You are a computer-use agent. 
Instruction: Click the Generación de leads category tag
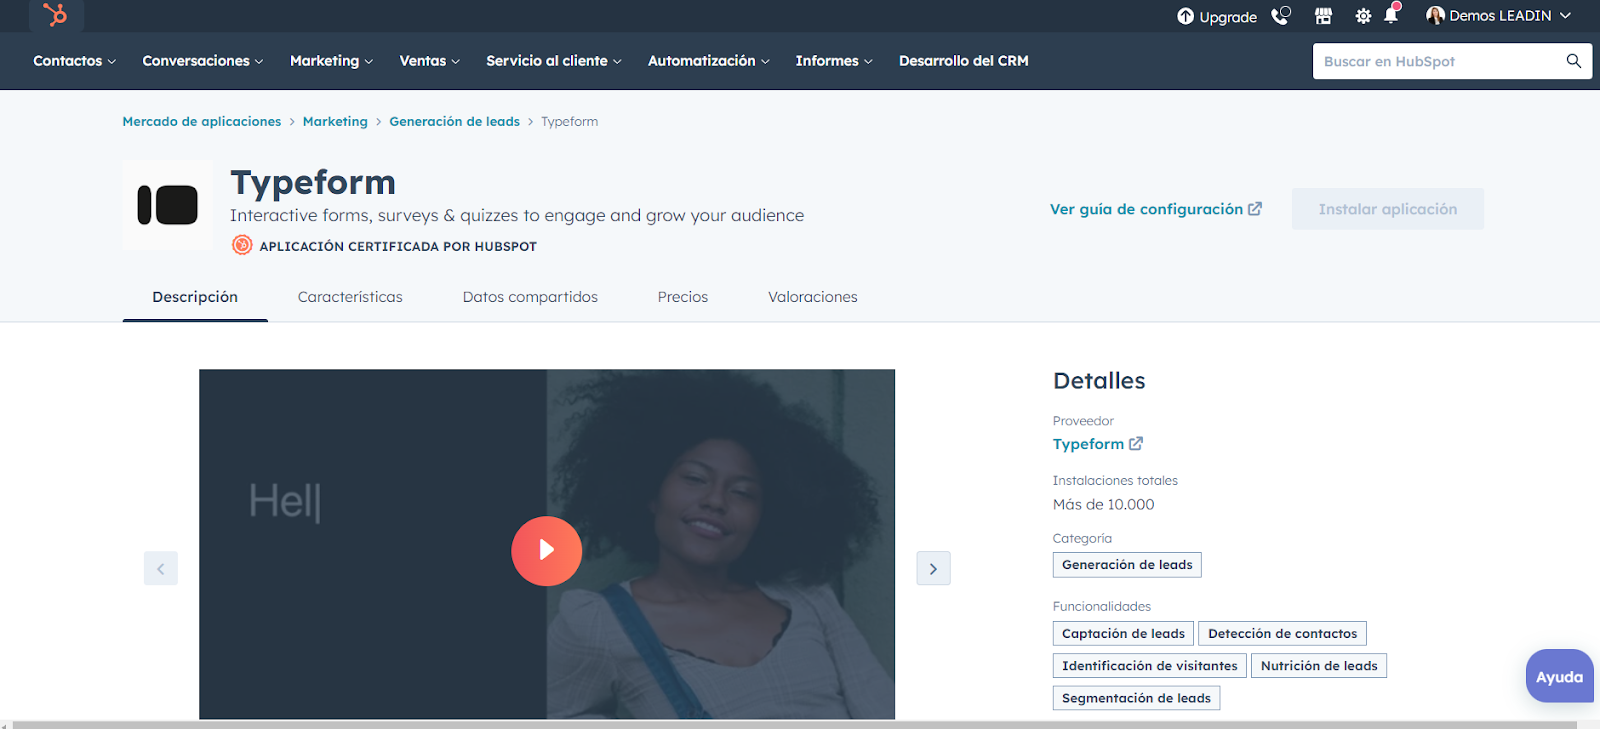click(1127, 565)
